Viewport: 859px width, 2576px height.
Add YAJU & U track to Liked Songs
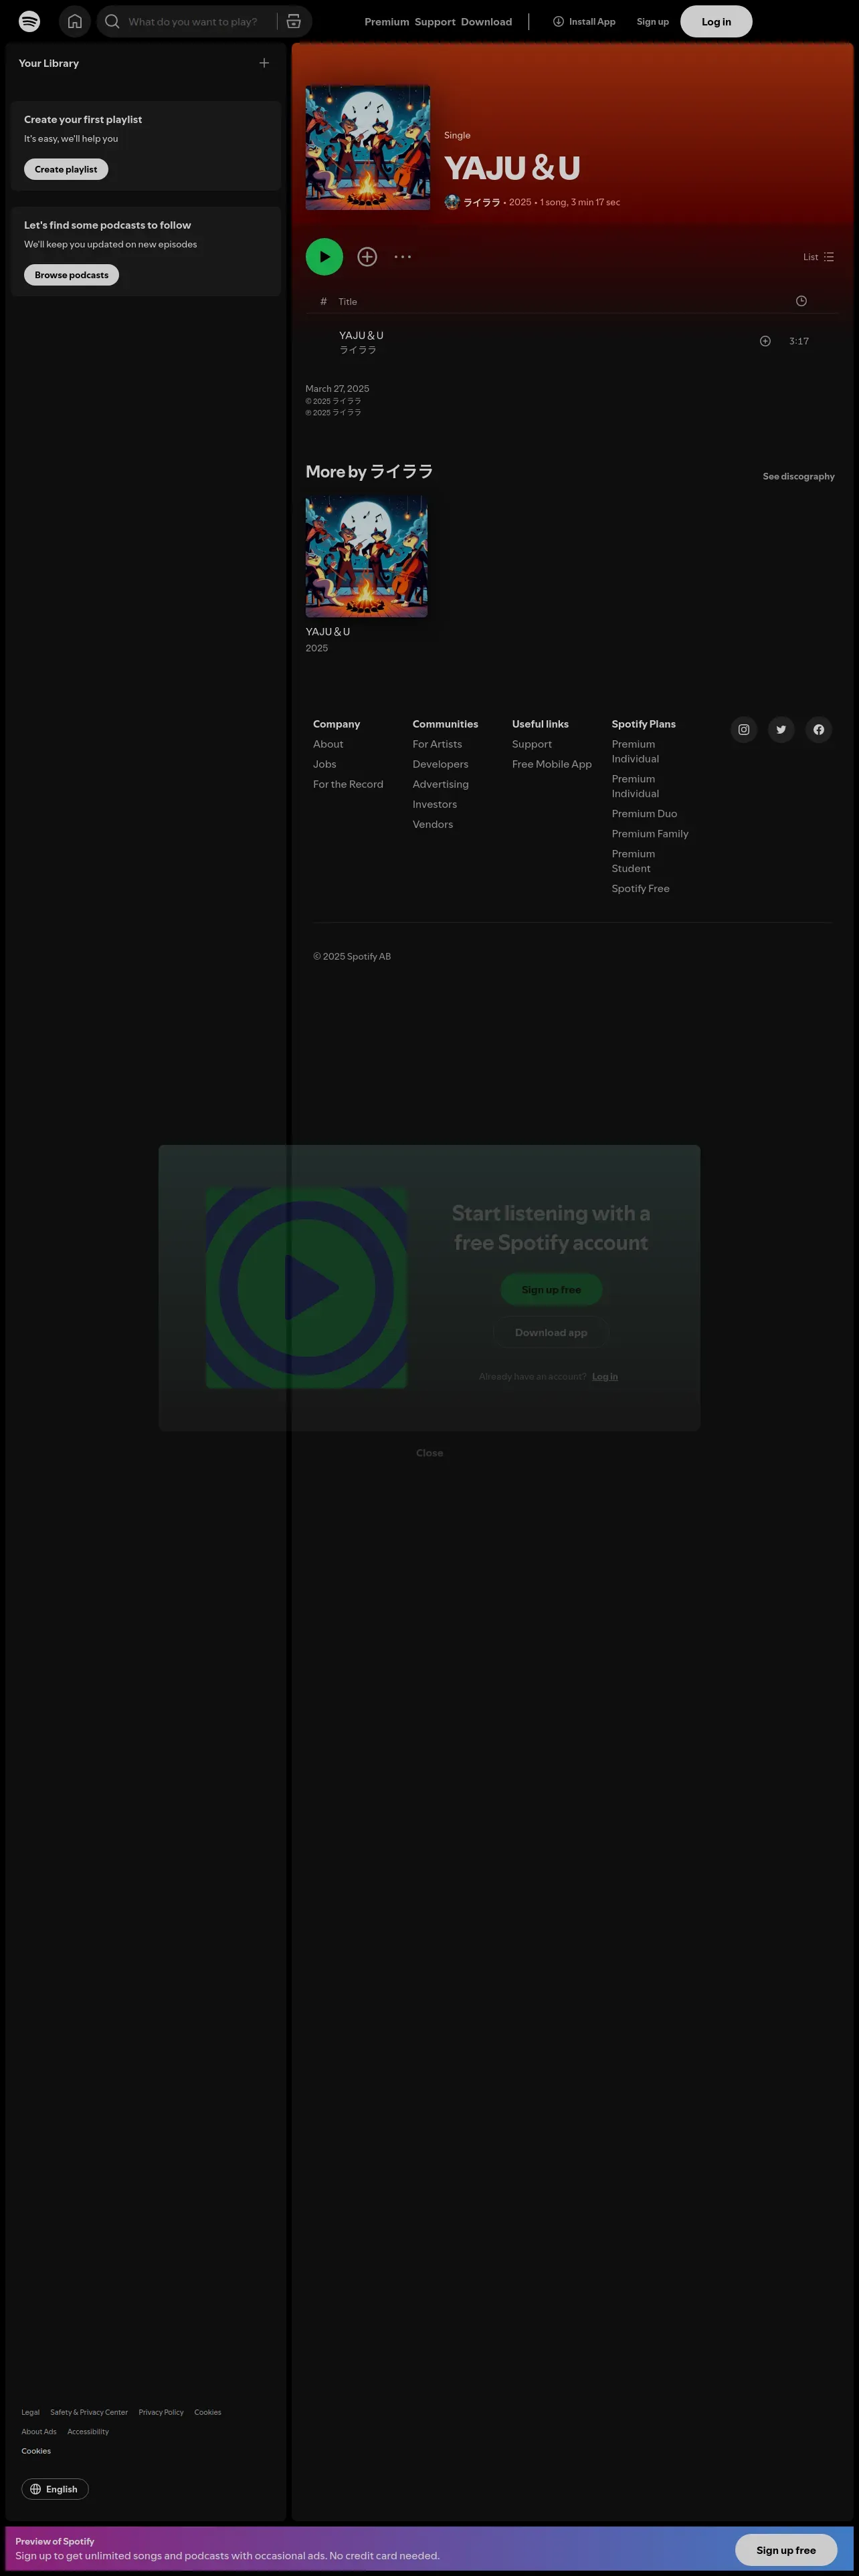765,341
